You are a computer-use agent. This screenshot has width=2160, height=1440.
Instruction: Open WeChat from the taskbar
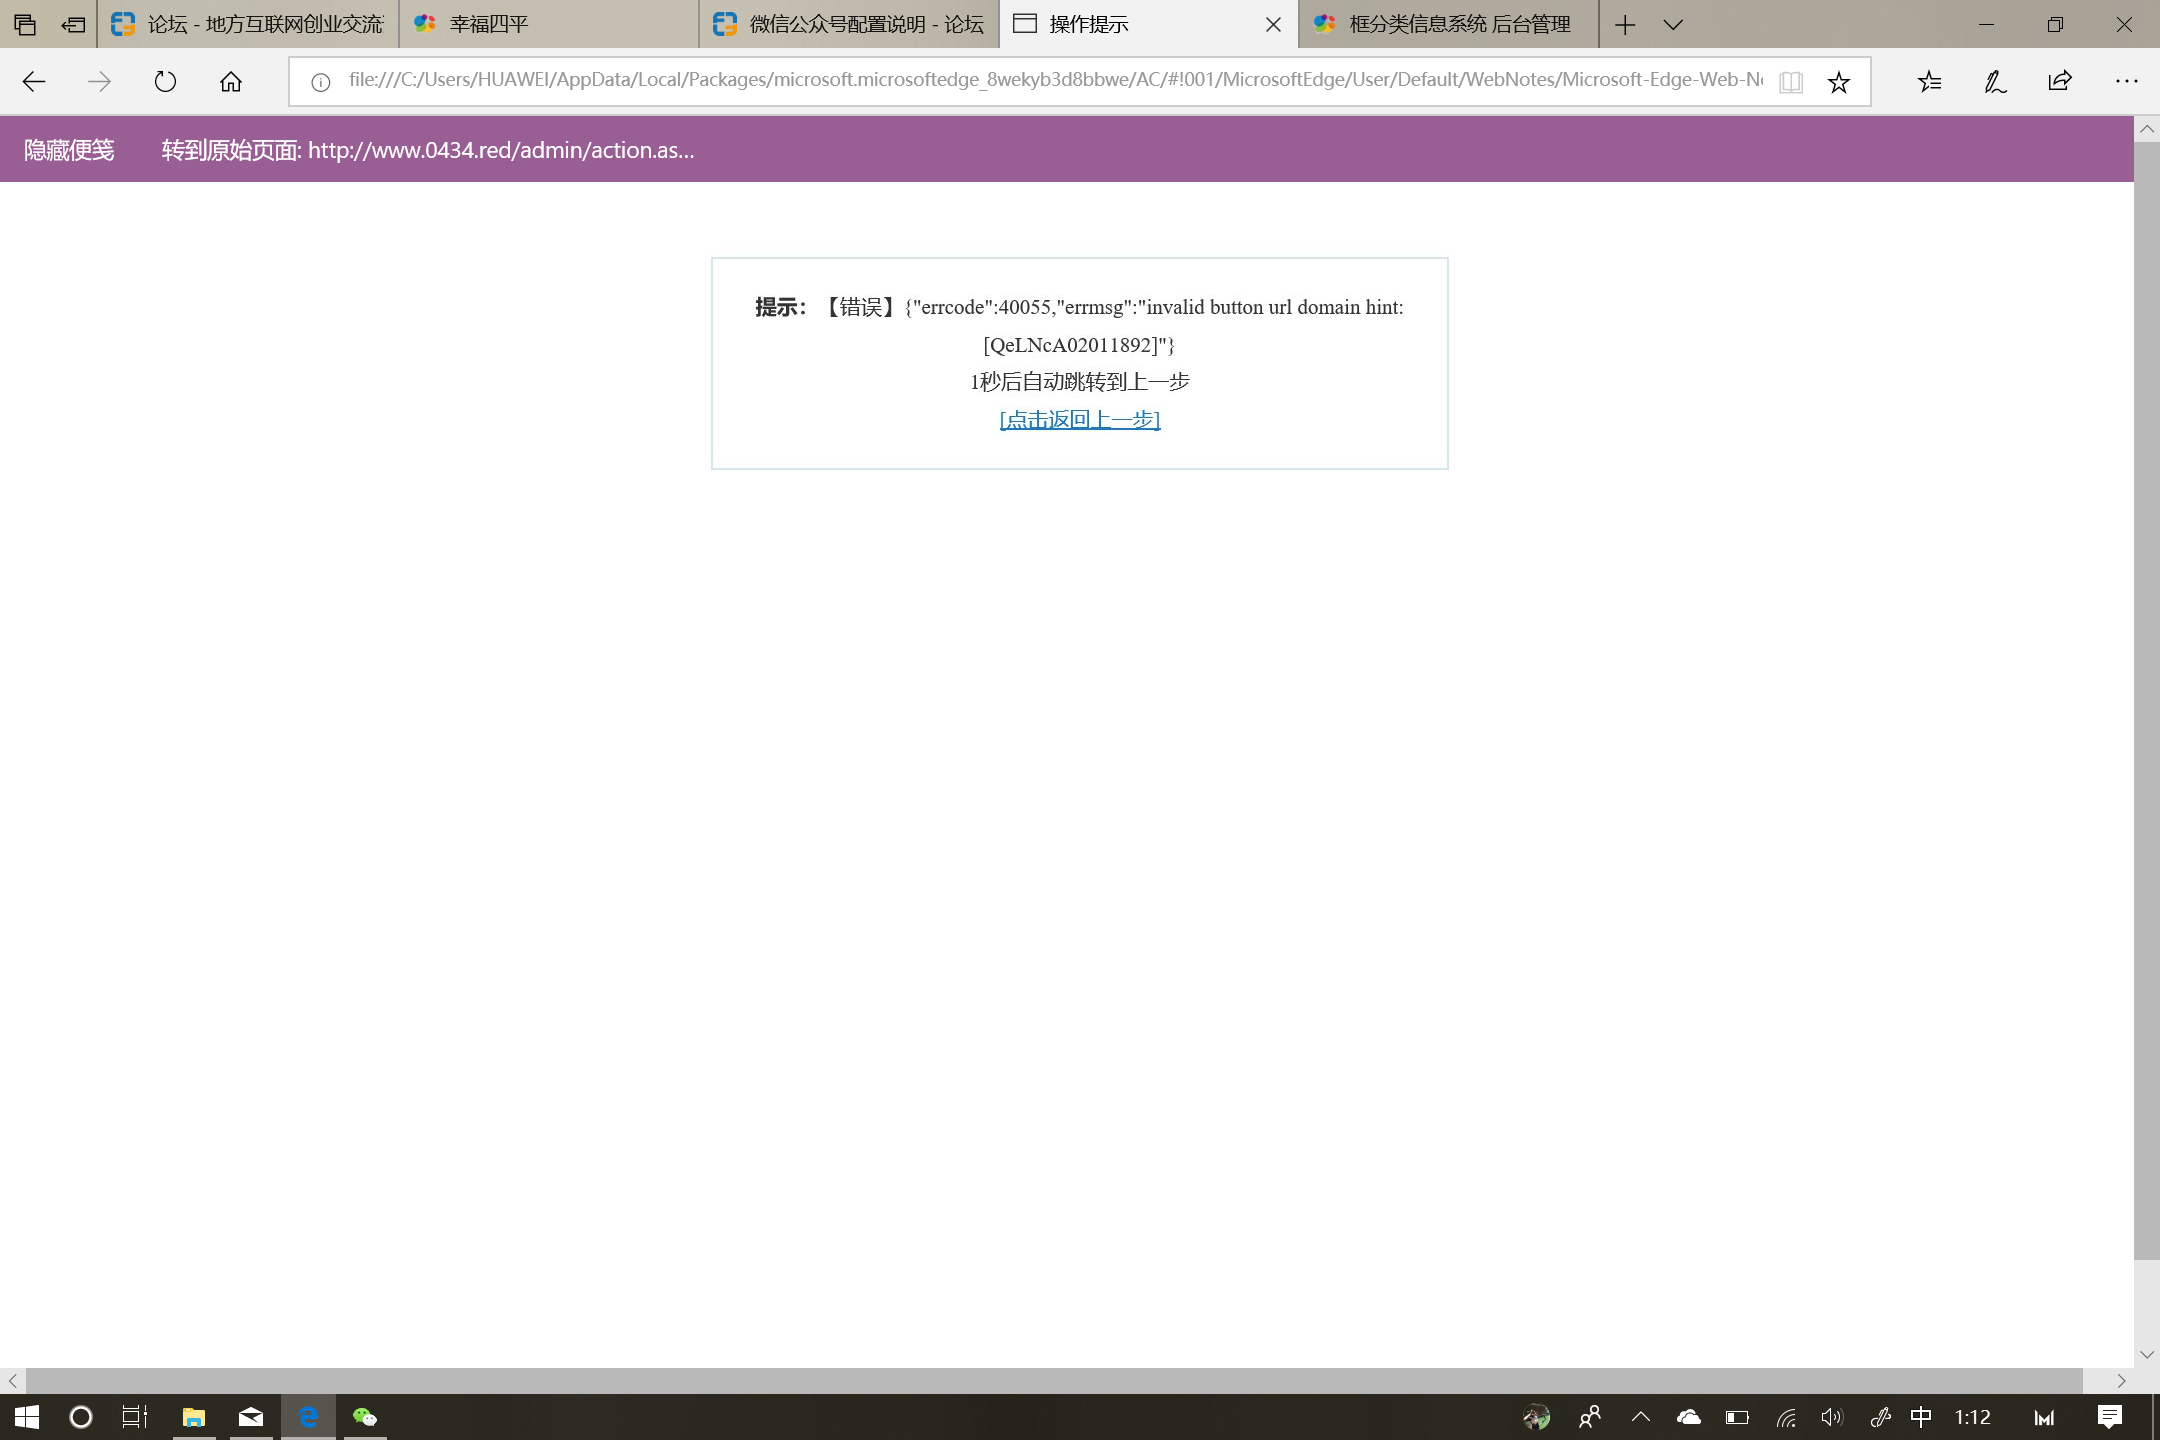[365, 1417]
